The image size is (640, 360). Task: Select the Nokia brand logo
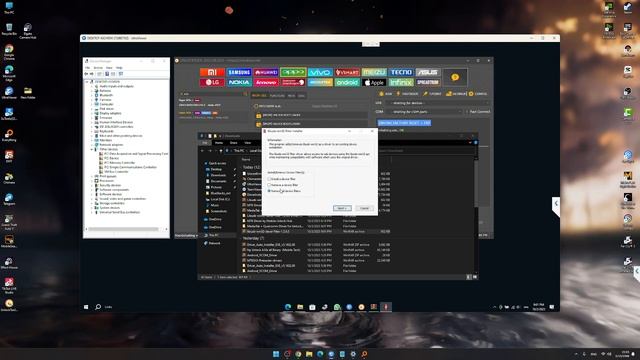pyautogui.click(x=239, y=82)
